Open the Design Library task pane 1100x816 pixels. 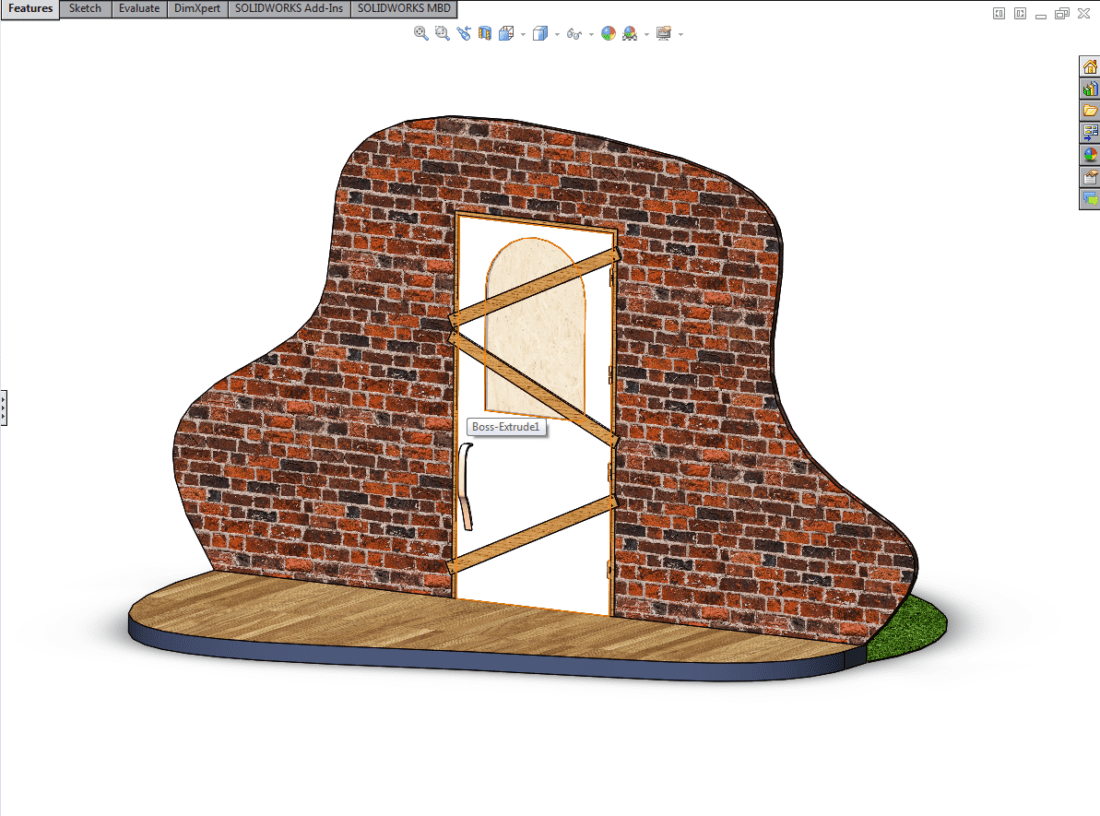coord(1089,89)
